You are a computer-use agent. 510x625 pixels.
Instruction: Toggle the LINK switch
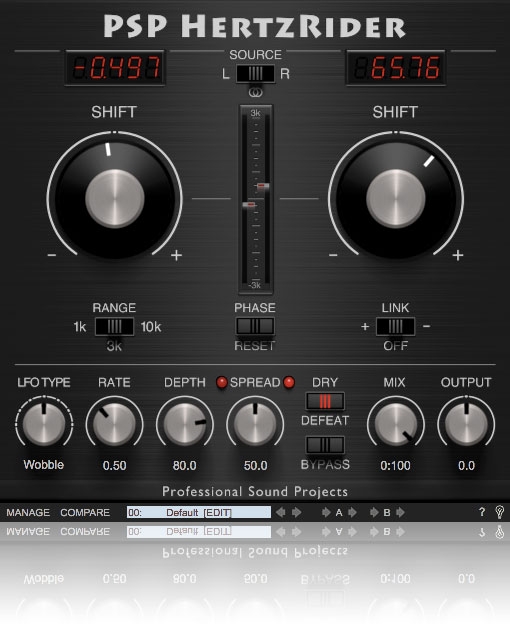[396, 326]
